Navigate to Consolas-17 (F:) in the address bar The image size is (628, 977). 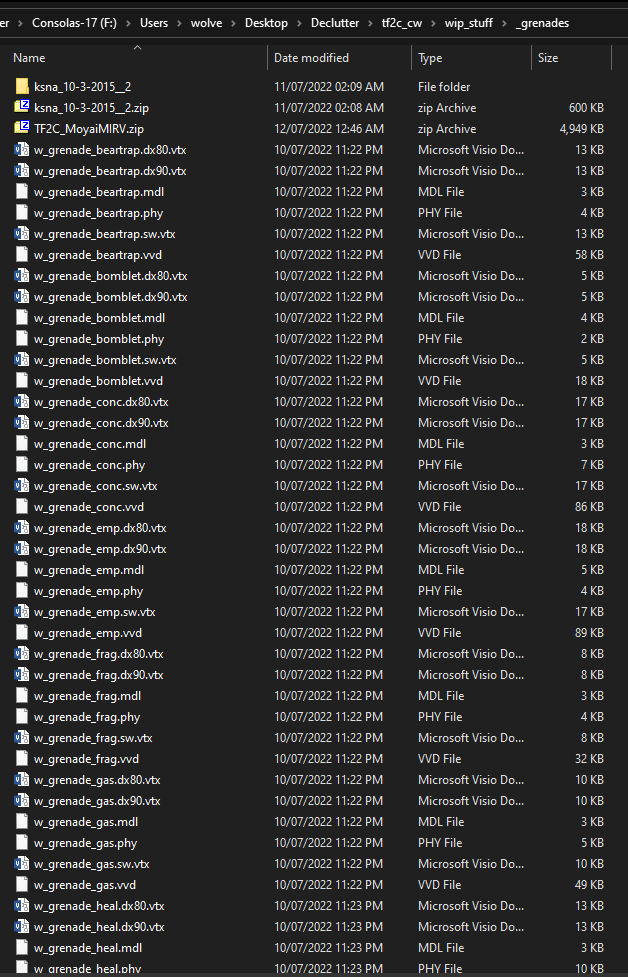pyautogui.click(x=74, y=23)
